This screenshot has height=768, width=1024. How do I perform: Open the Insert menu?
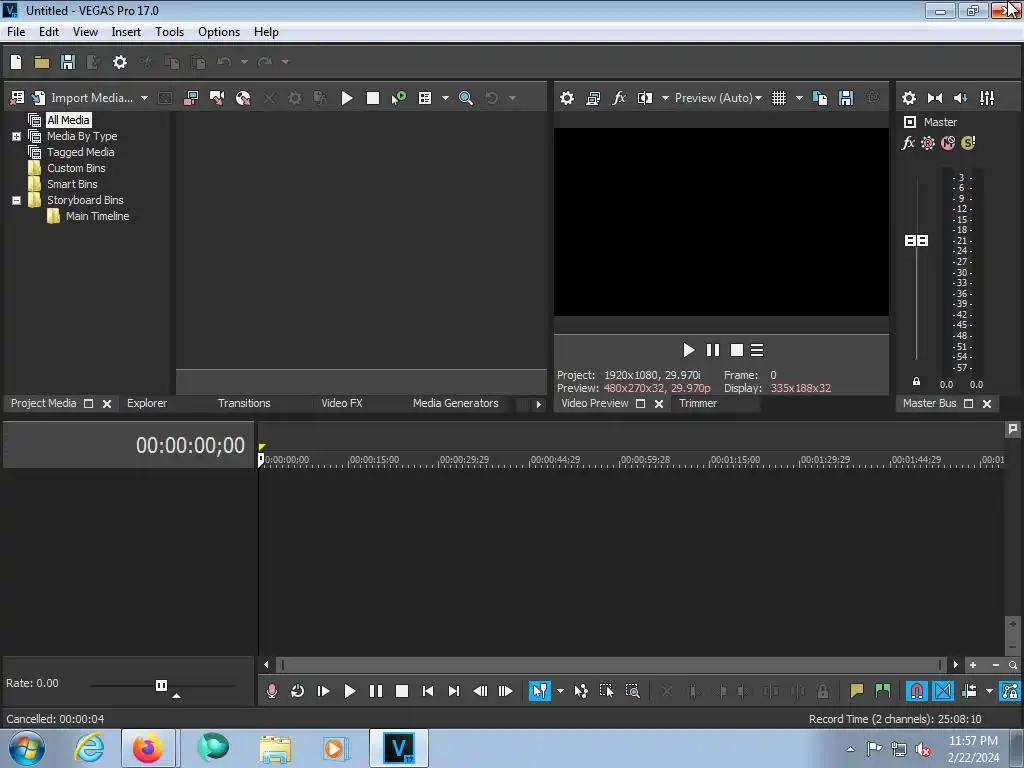pos(126,32)
